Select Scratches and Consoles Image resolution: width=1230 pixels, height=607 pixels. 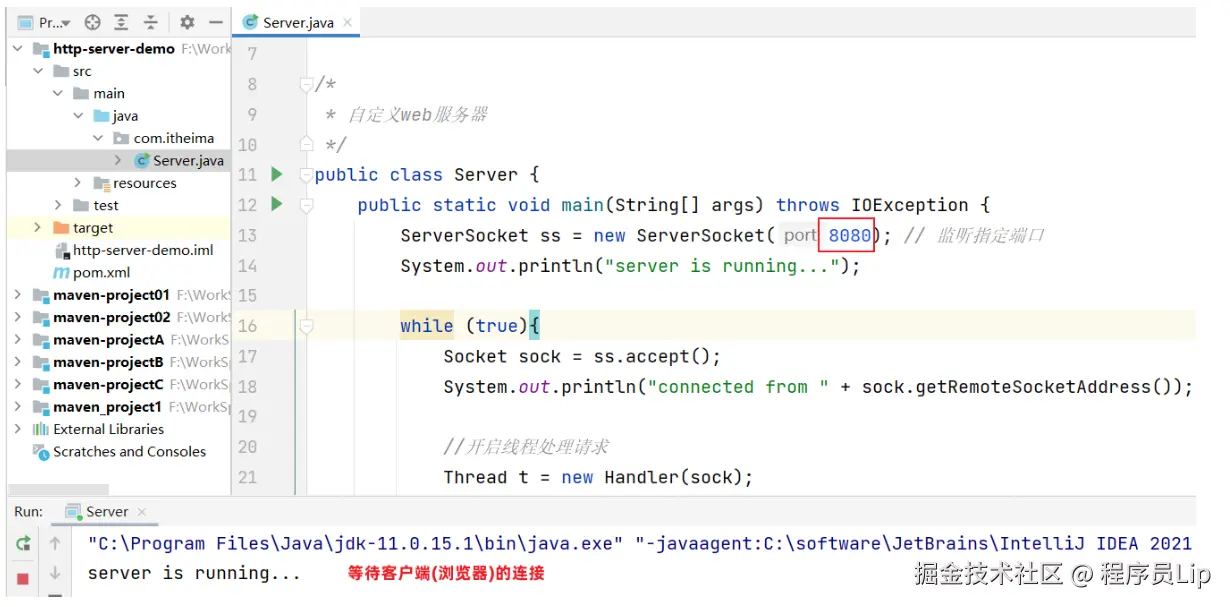pyautogui.click(x=129, y=451)
